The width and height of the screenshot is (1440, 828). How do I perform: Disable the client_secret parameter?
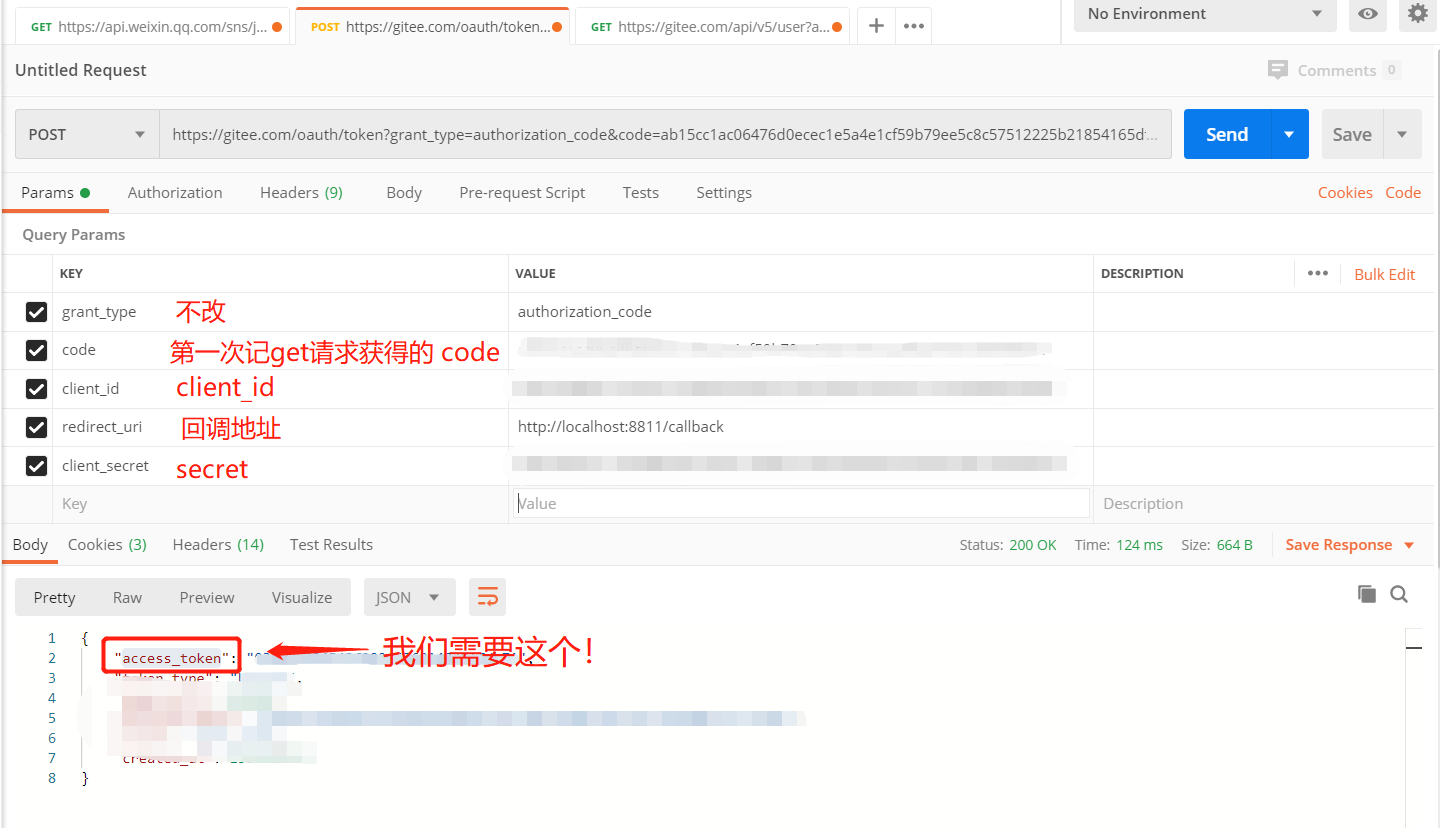pyautogui.click(x=37, y=466)
